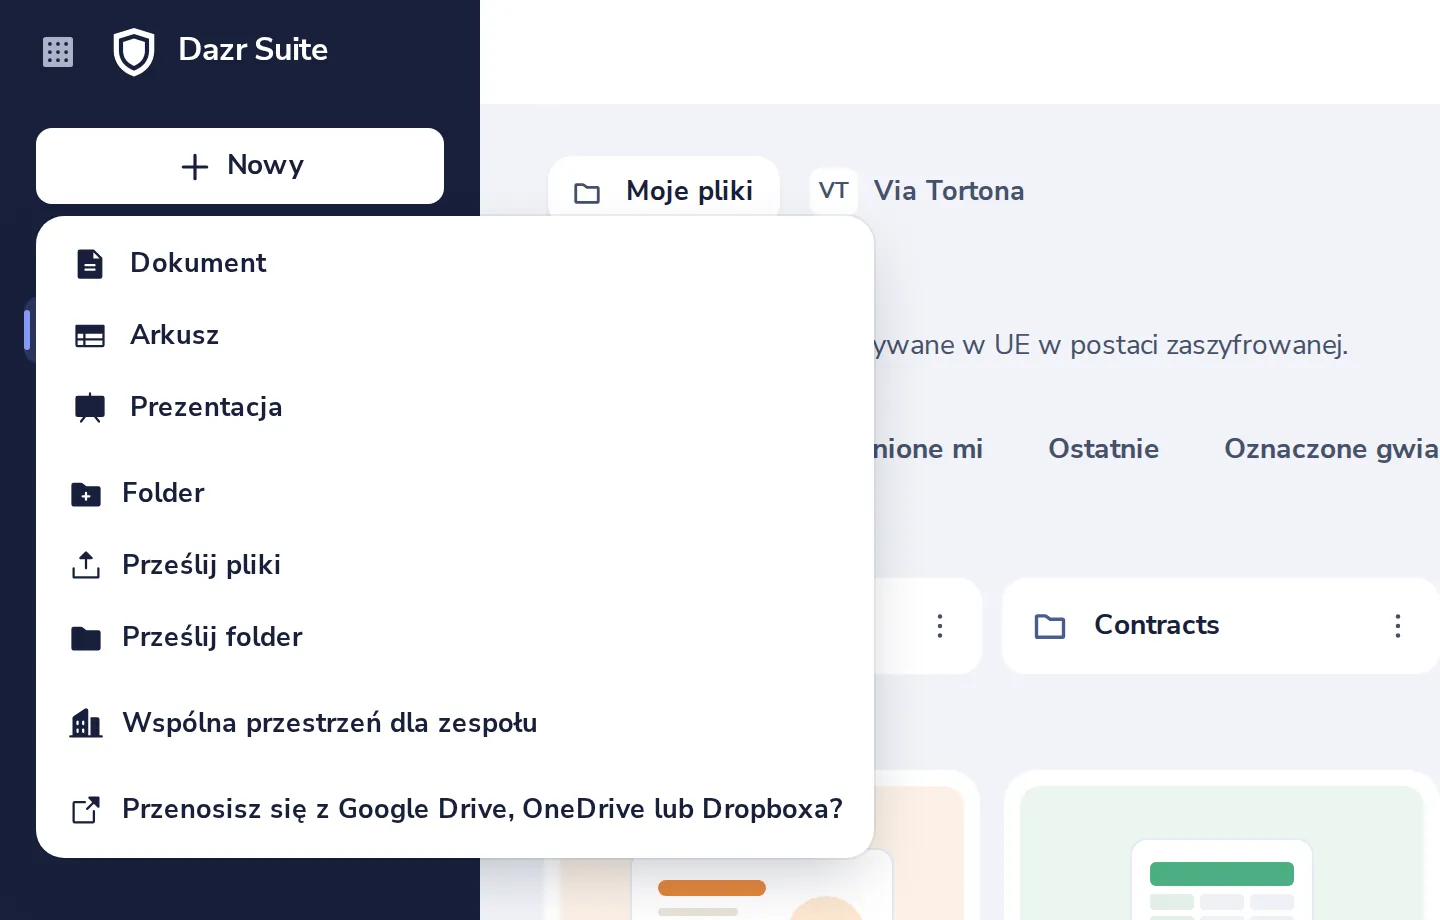Click the folder icon for Prześlij folder

86,638
